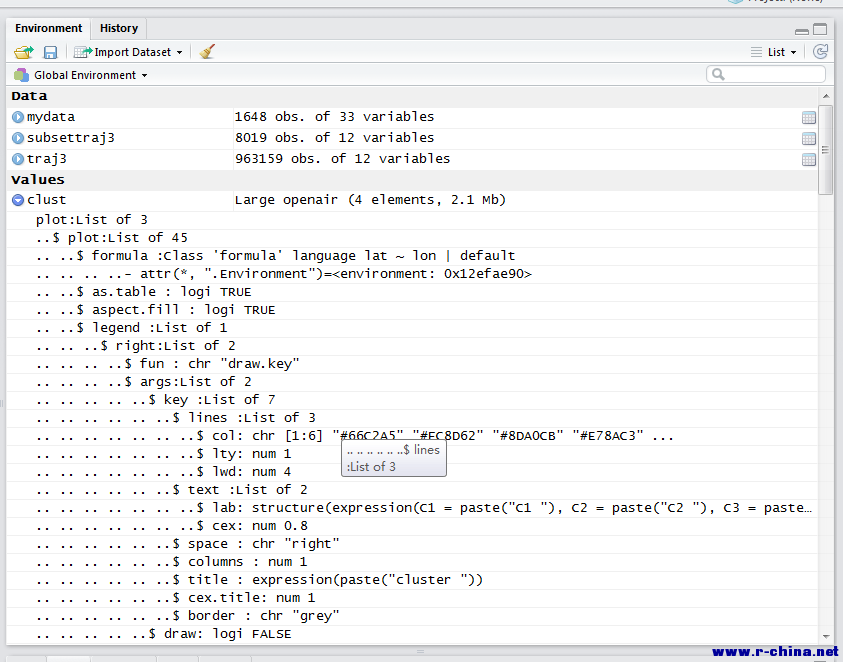The height and width of the screenshot is (662, 843).
Task: Click the 'col: chr [1:6]' color codes row
Action: click(412, 436)
